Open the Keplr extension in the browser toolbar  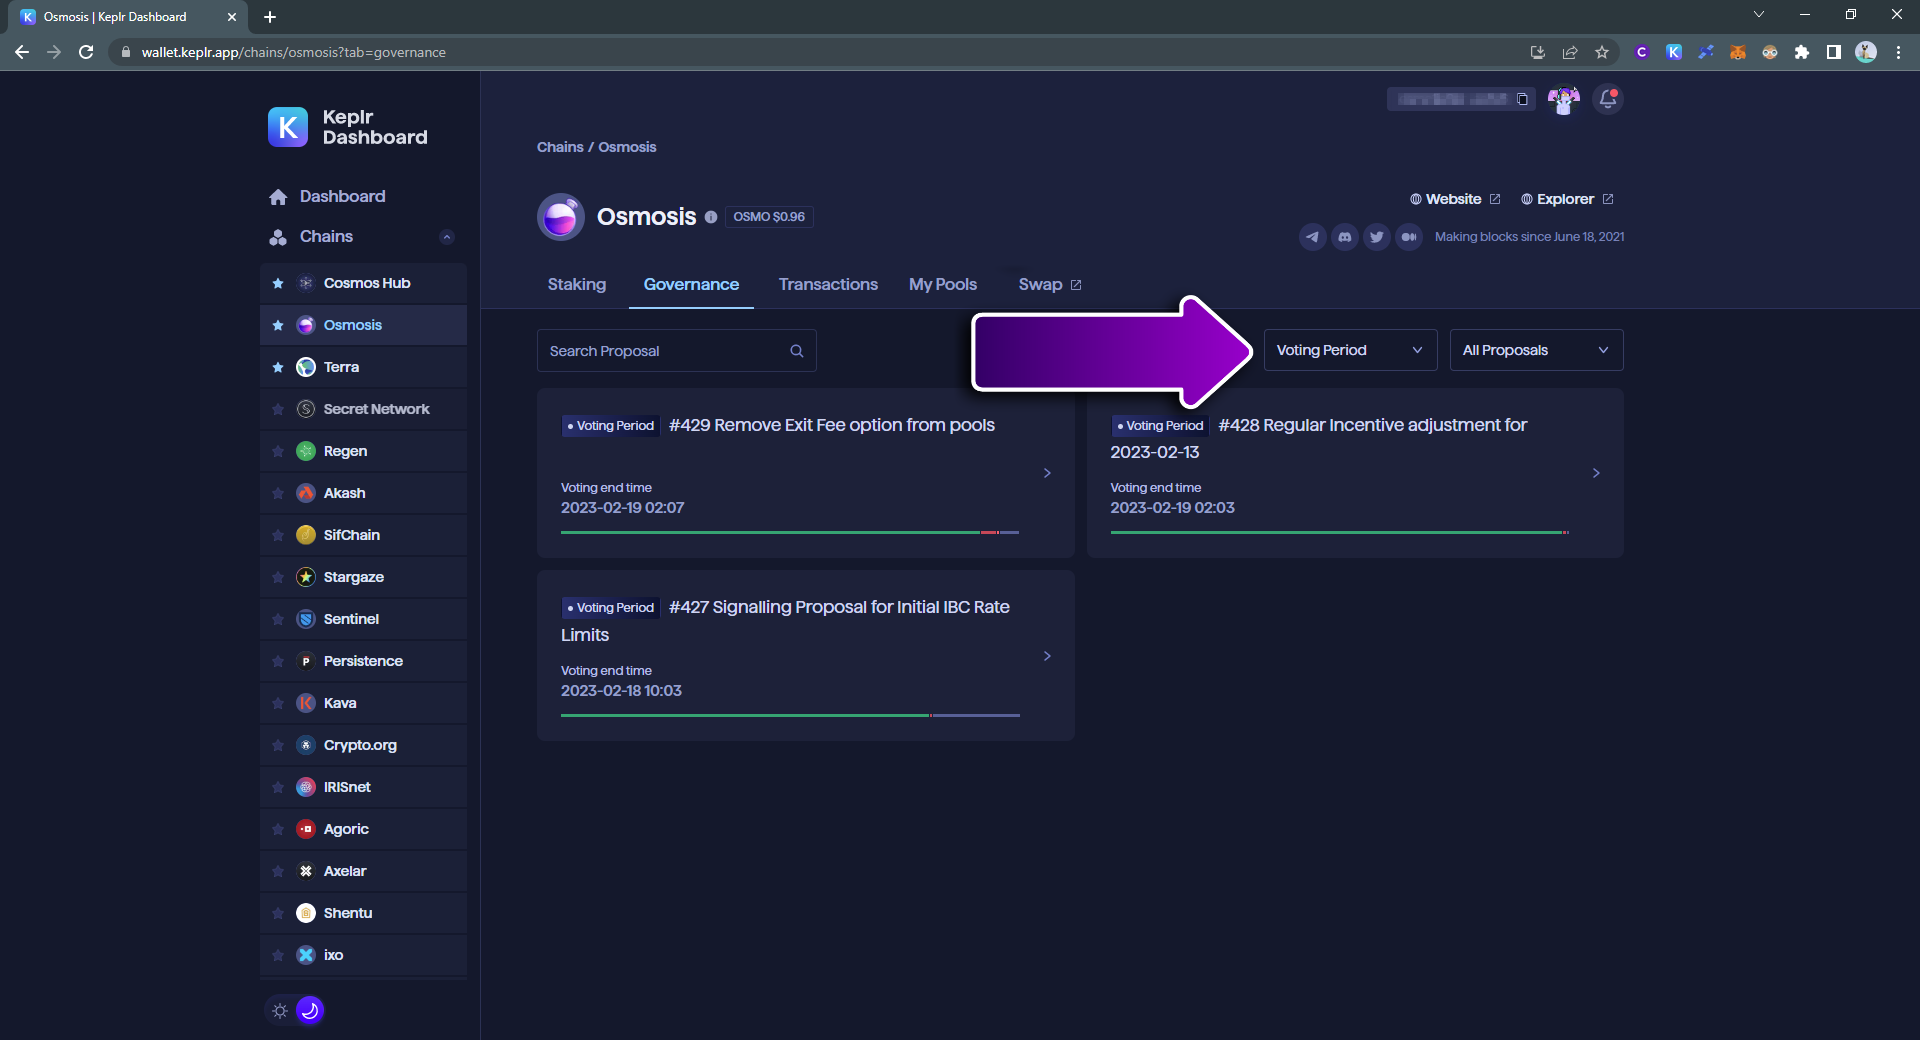click(1674, 52)
